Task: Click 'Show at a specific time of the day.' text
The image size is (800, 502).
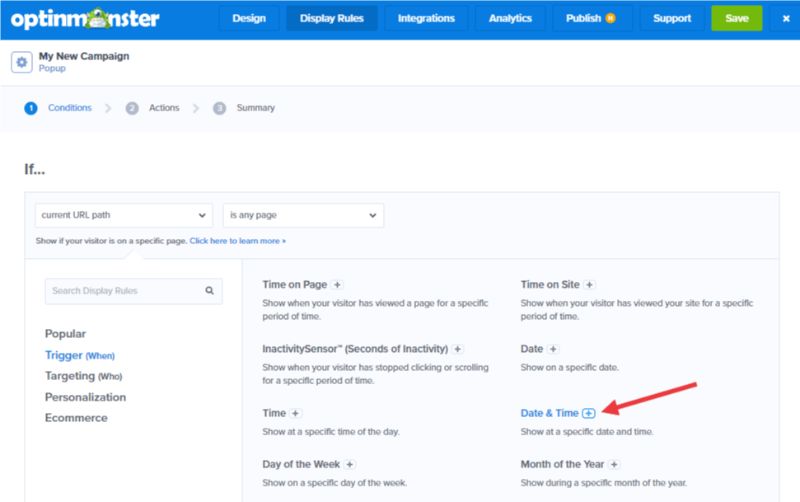Action: point(331,432)
